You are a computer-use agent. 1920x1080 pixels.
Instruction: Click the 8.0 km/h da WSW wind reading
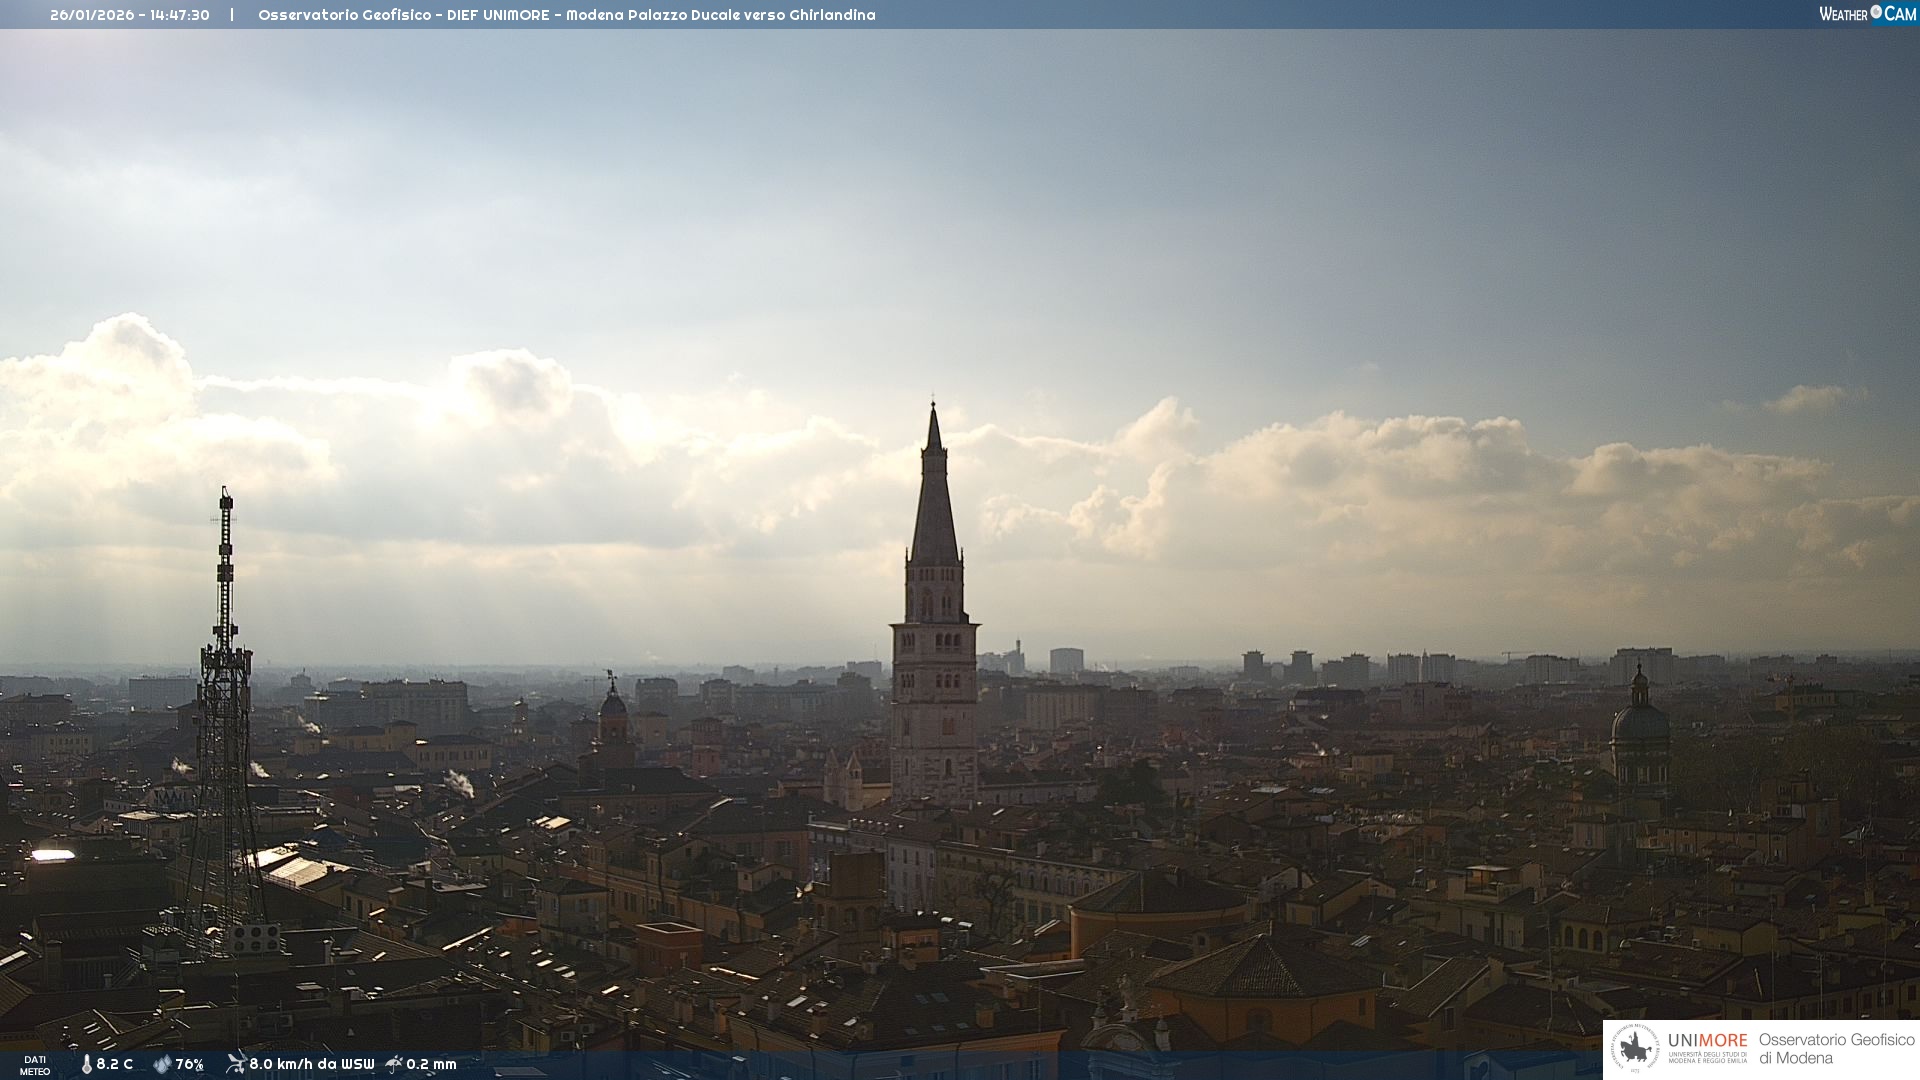pos(311,1064)
